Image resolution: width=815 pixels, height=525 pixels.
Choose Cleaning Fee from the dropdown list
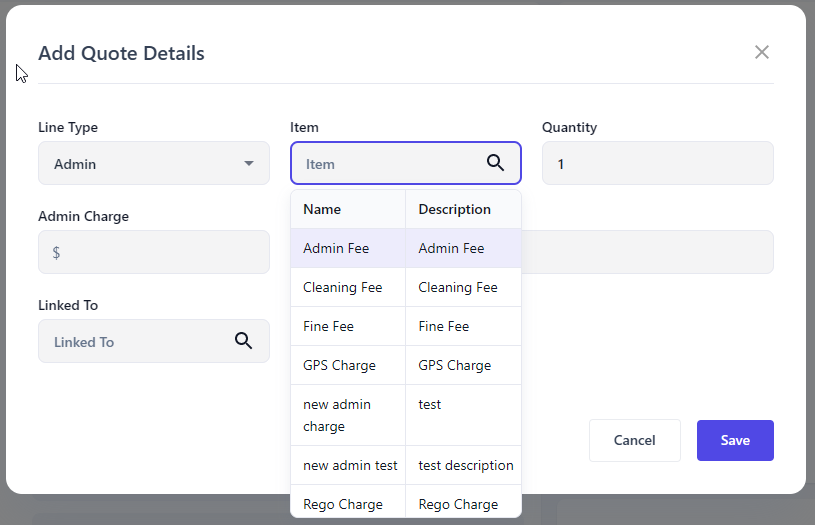pos(342,287)
